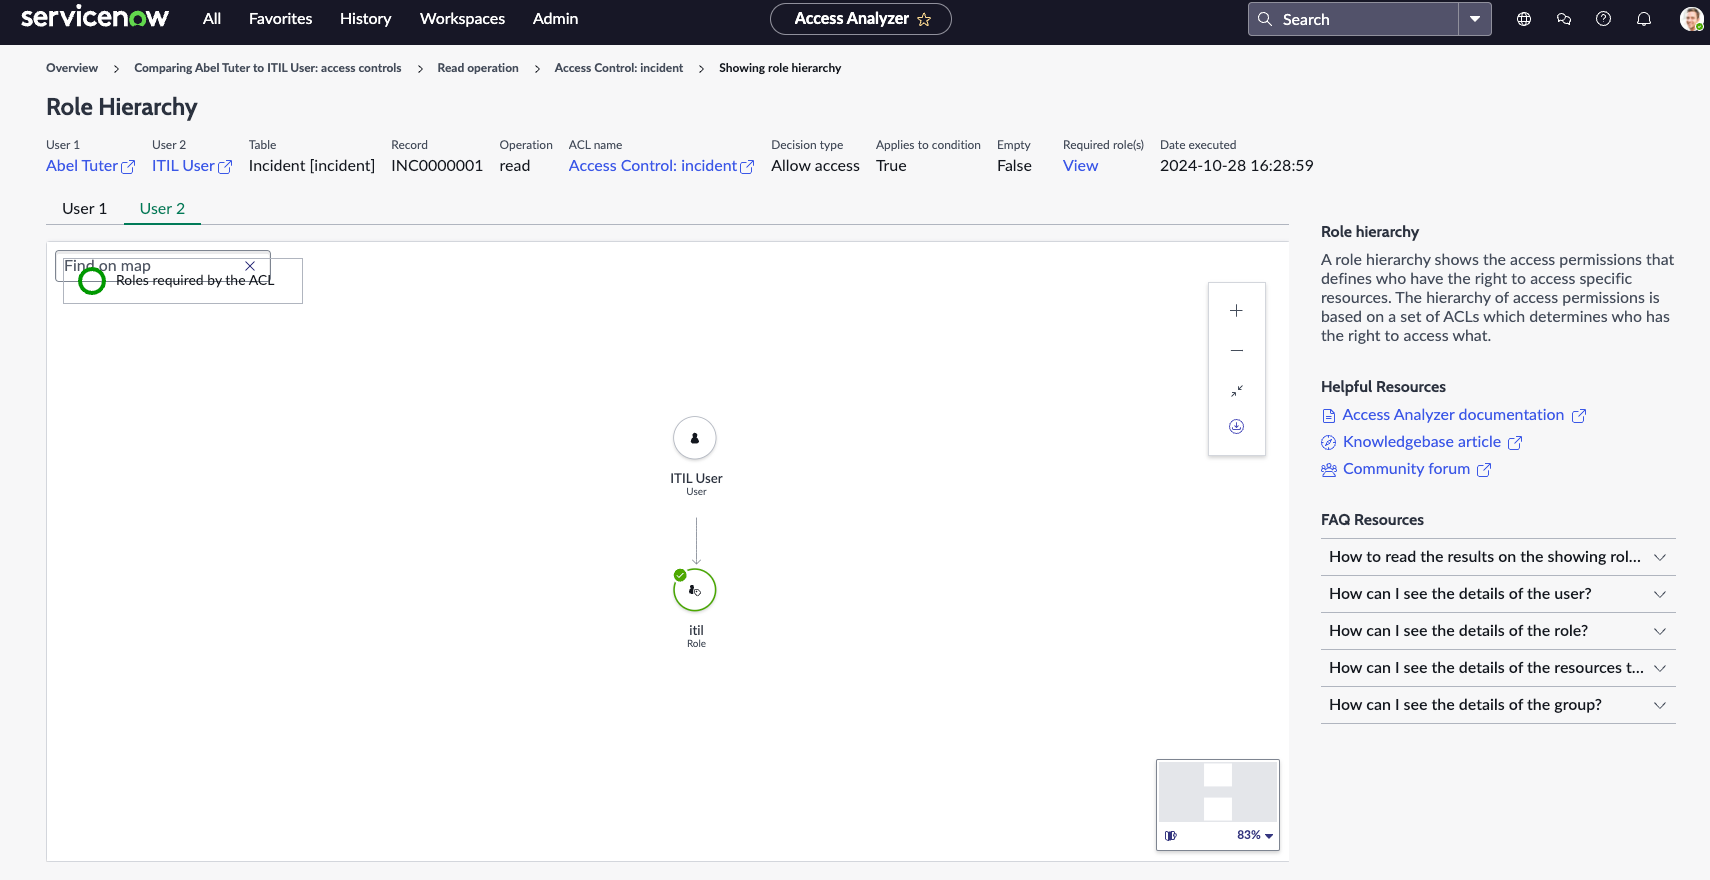Click the Allow access decision type value
The width and height of the screenshot is (1710, 880).
click(815, 166)
